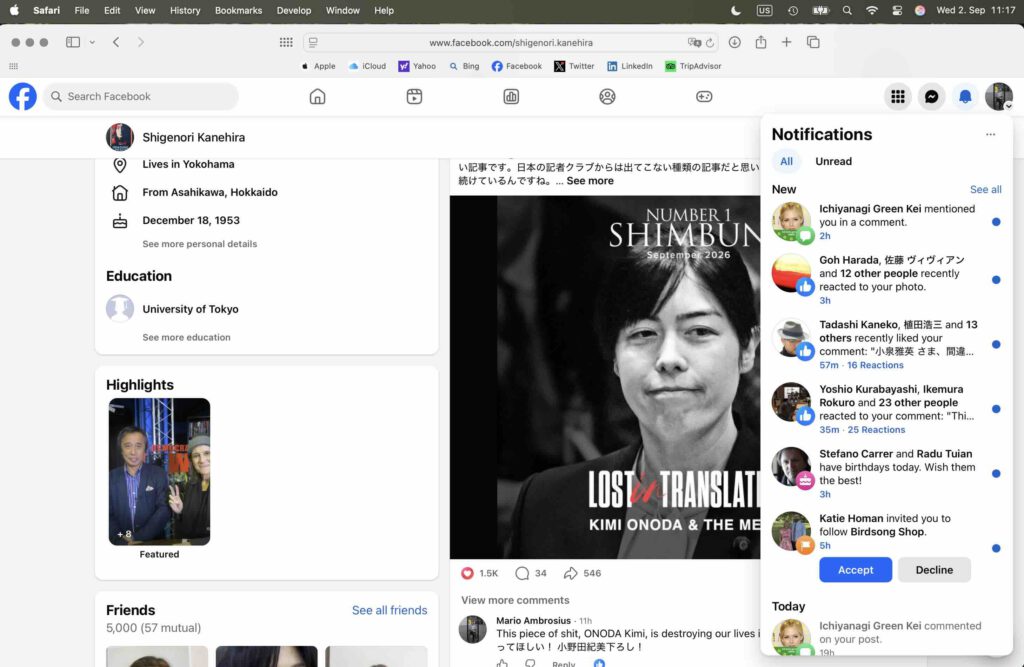This screenshot has width=1024, height=667.
Task: Open the favorites bar apps grid icon
Action: pos(14,66)
